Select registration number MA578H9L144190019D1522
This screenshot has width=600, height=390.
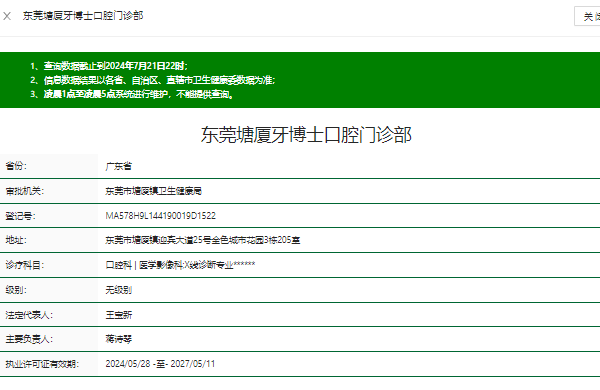(x=161, y=216)
